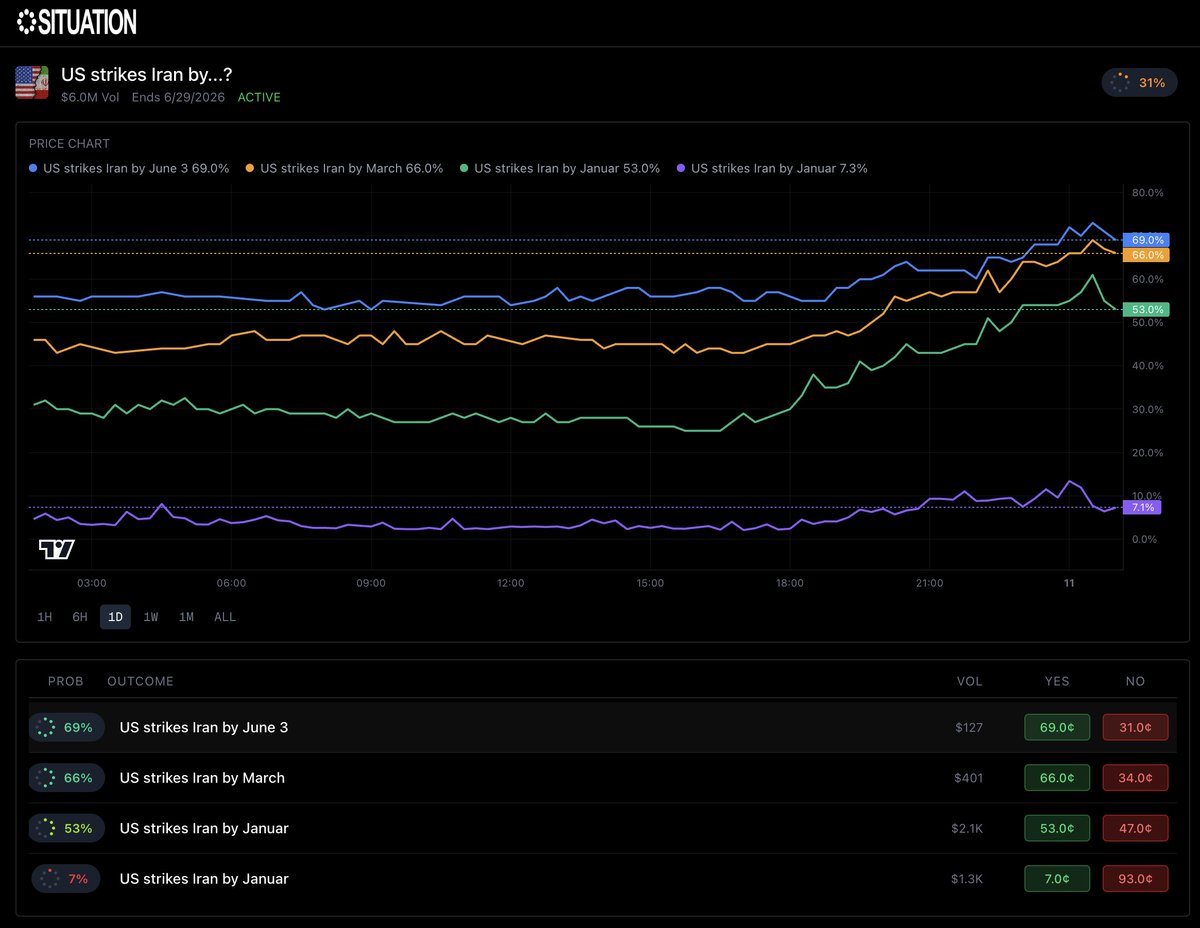Buy NO at 34.0¢ for March
Viewport: 1200px width, 928px height.
1135,777
